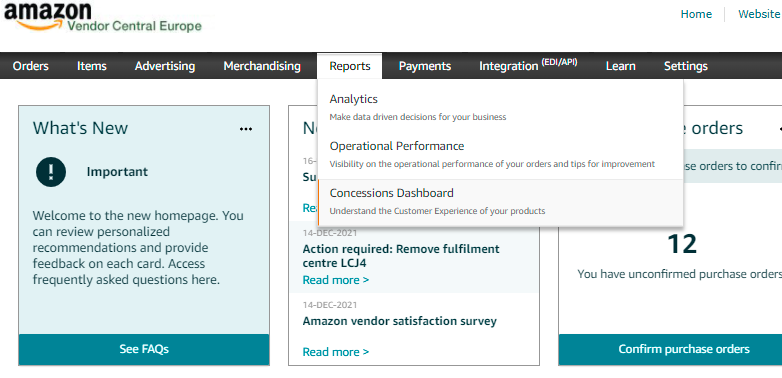Screen dimensions: 782x378
Task: Open the Items menu
Action: point(92,66)
